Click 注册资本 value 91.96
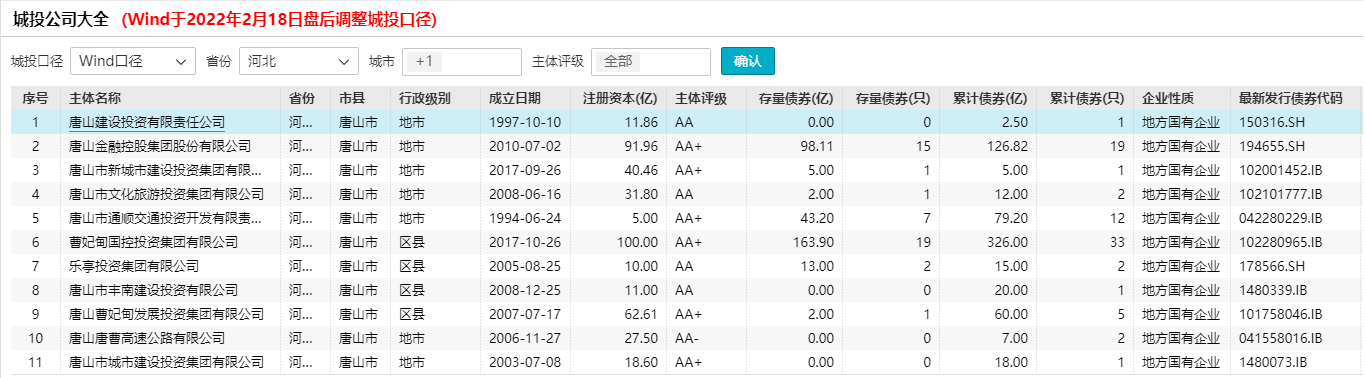 pos(641,146)
